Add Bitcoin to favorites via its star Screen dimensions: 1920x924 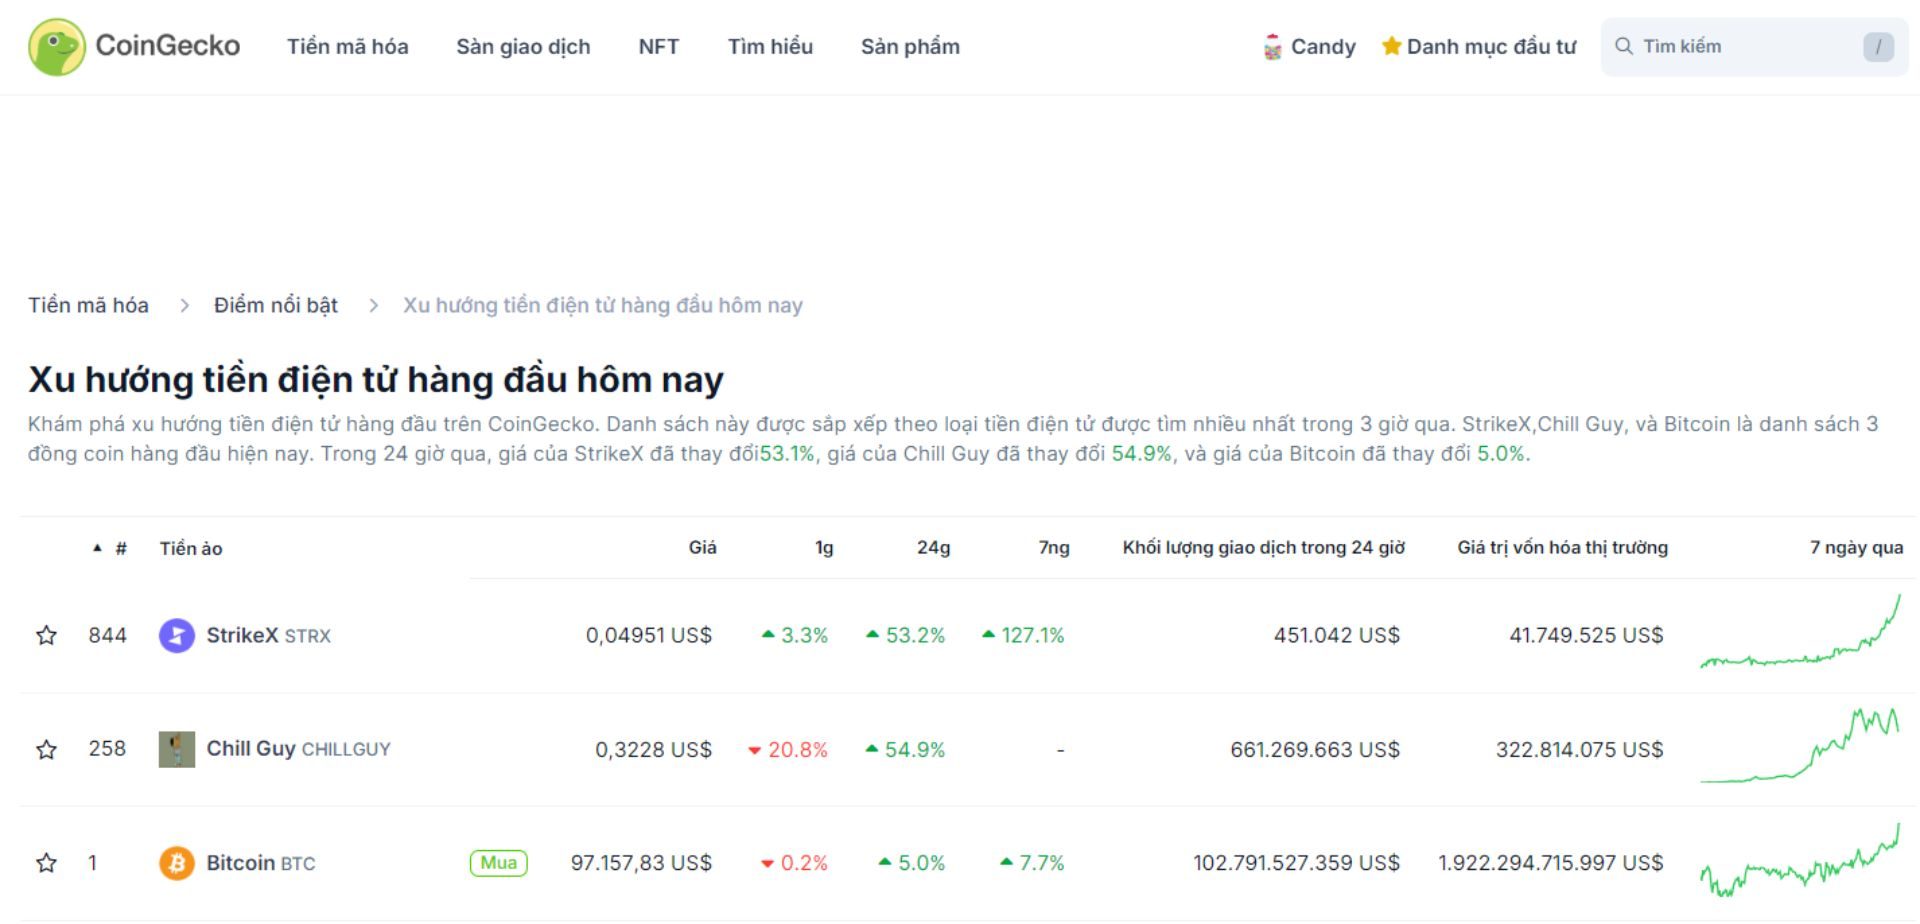click(46, 862)
